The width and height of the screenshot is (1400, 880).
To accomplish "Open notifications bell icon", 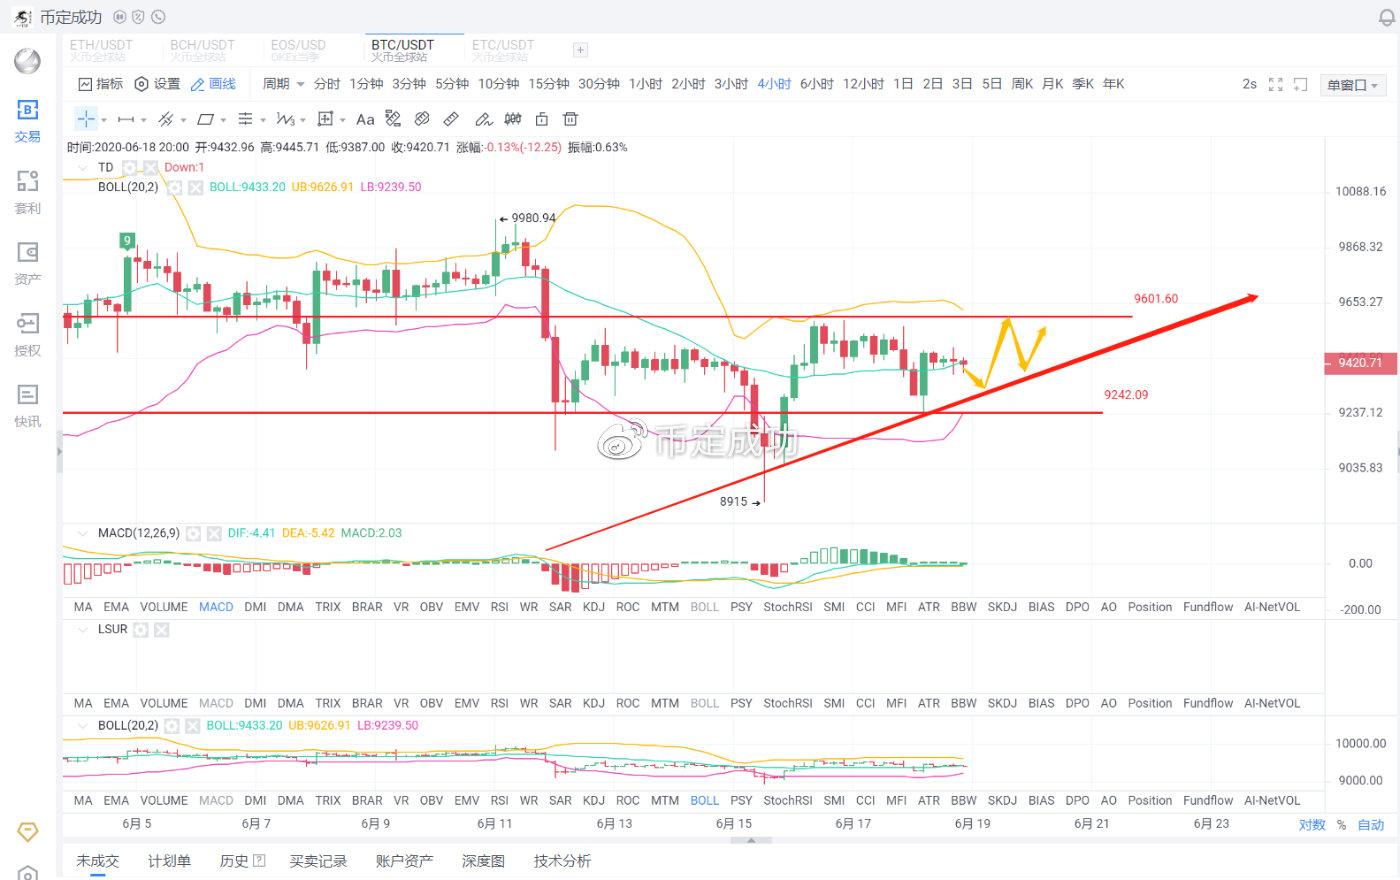I will pos(1386,18).
